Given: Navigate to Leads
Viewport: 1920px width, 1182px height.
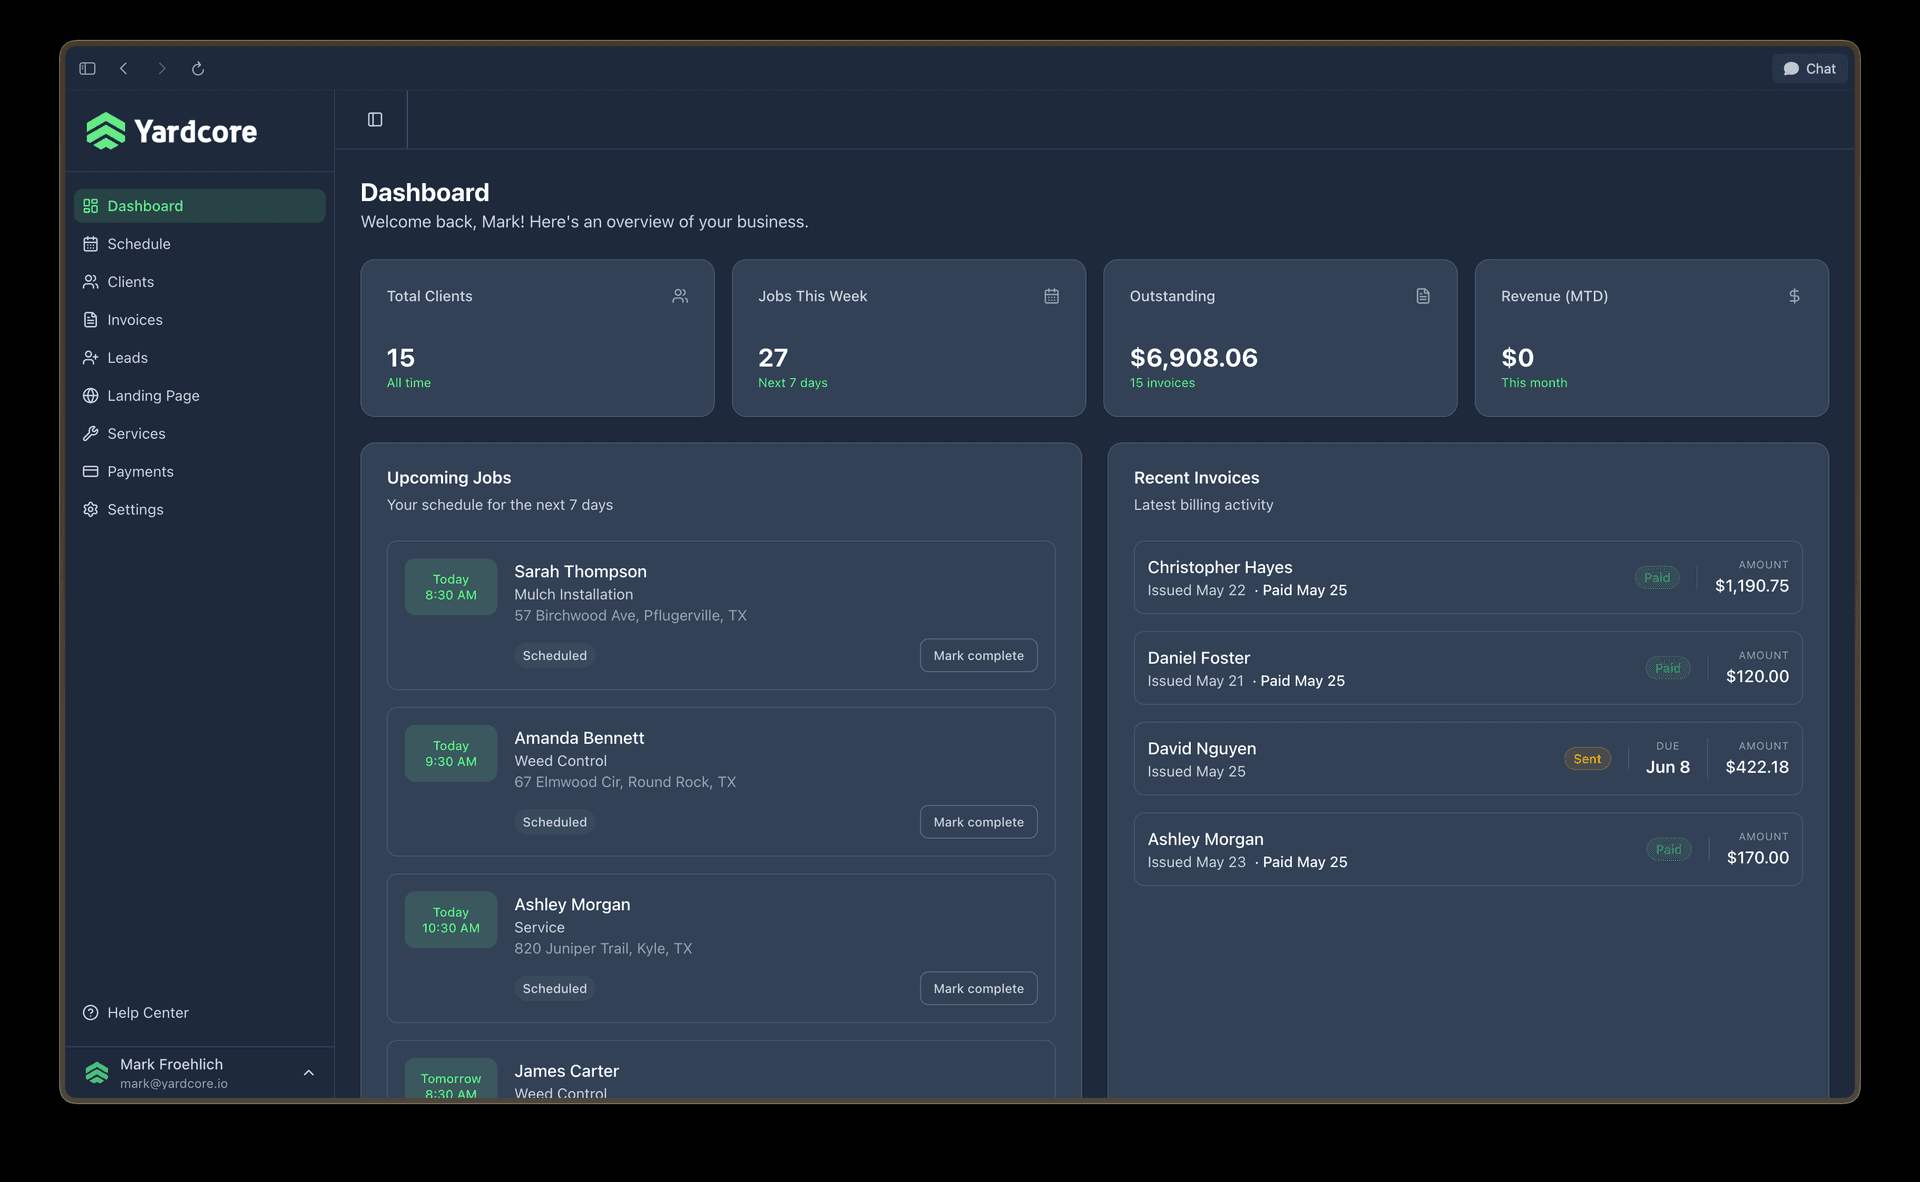Looking at the screenshot, I should point(200,358).
